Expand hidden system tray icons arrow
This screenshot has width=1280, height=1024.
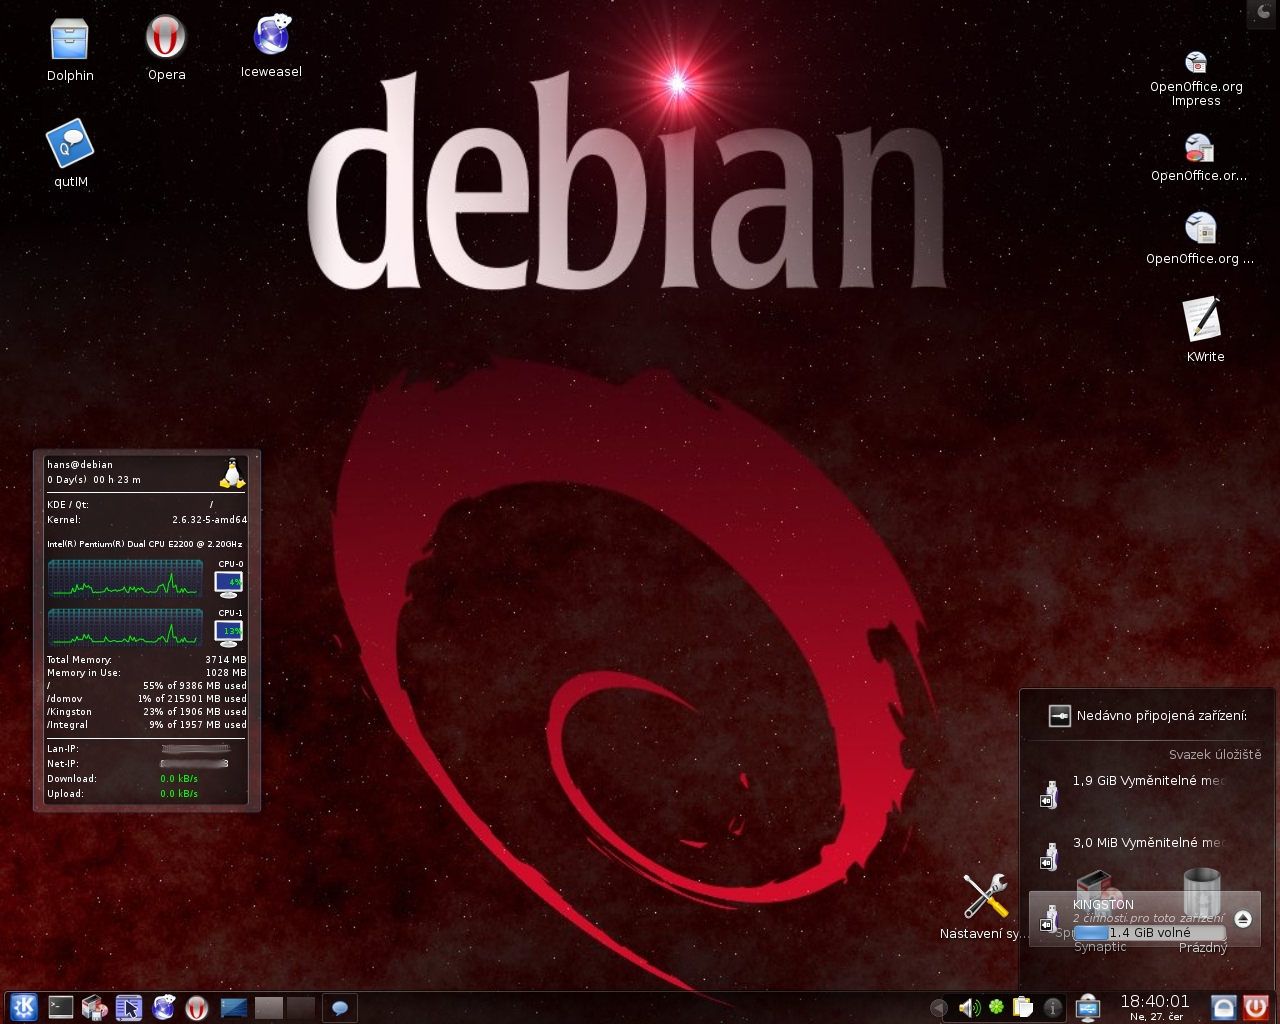tap(938, 1008)
